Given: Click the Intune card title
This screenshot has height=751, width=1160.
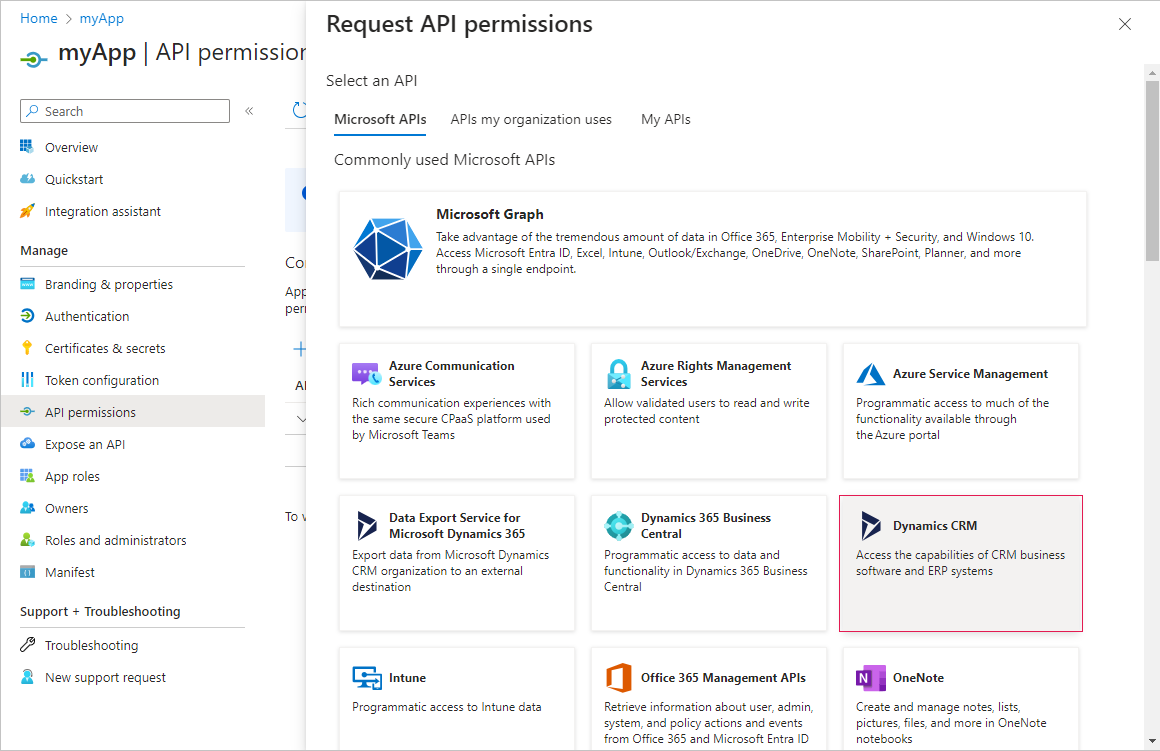Looking at the screenshot, I should (x=407, y=678).
